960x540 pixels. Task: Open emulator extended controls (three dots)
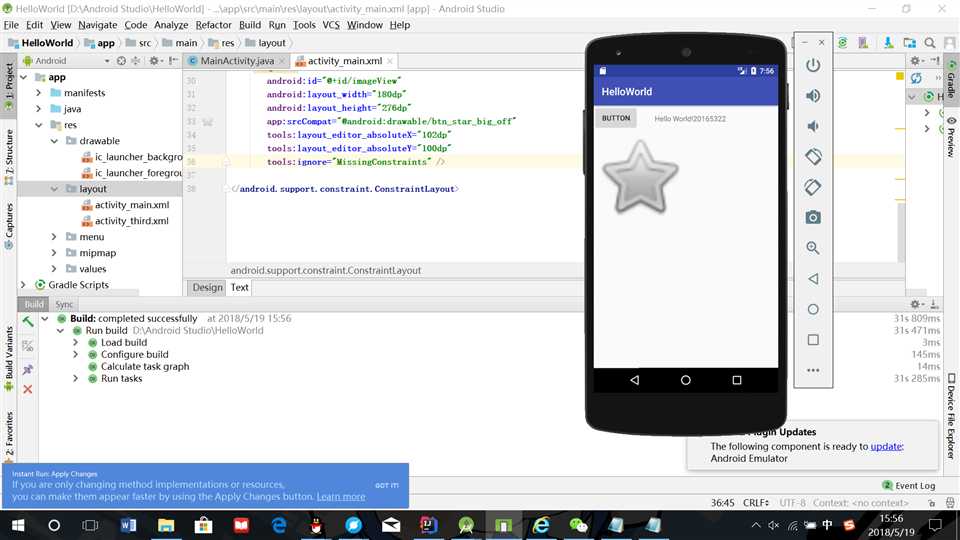pyautogui.click(x=813, y=370)
